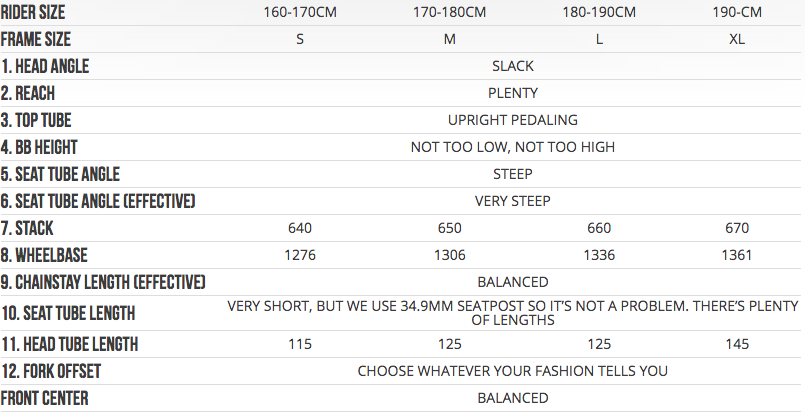Click the SLACK head angle value
The width and height of the screenshot is (805, 415).
513,66
